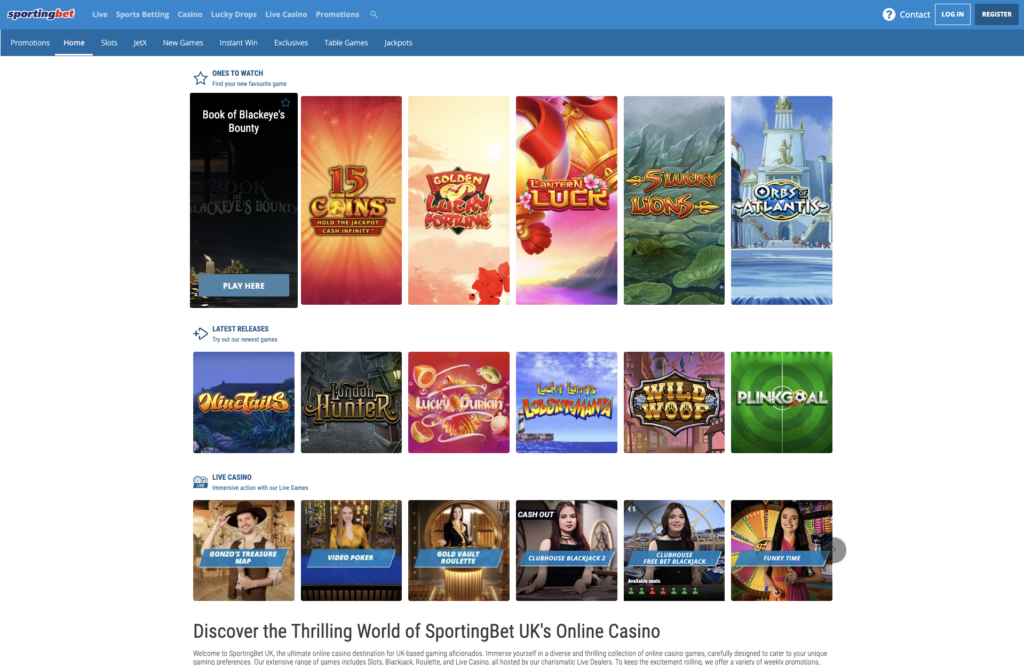The height and width of the screenshot is (665, 1024).
Task: Click the Contact help question-mark icon
Action: click(889, 14)
